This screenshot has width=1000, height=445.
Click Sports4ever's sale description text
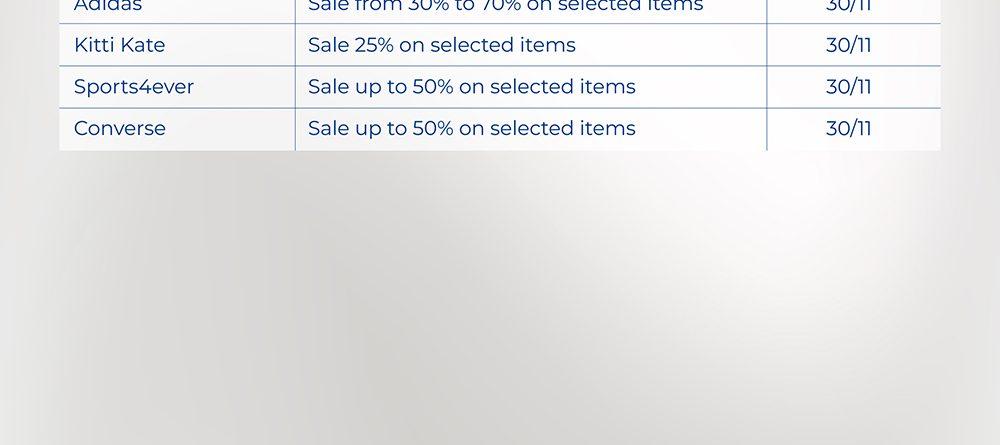pos(471,87)
